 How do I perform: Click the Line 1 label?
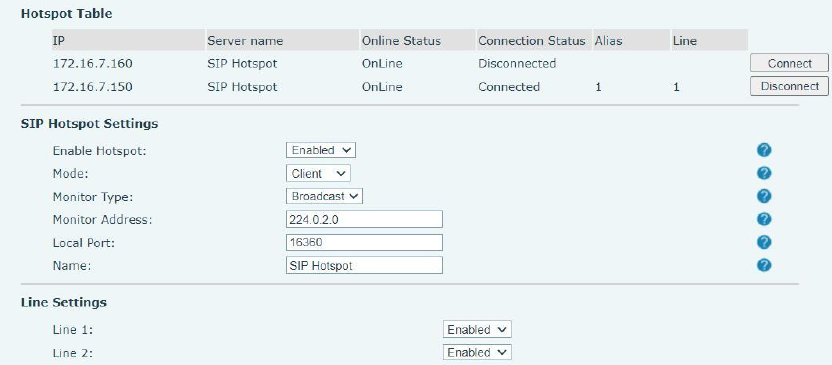click(73, 330)
